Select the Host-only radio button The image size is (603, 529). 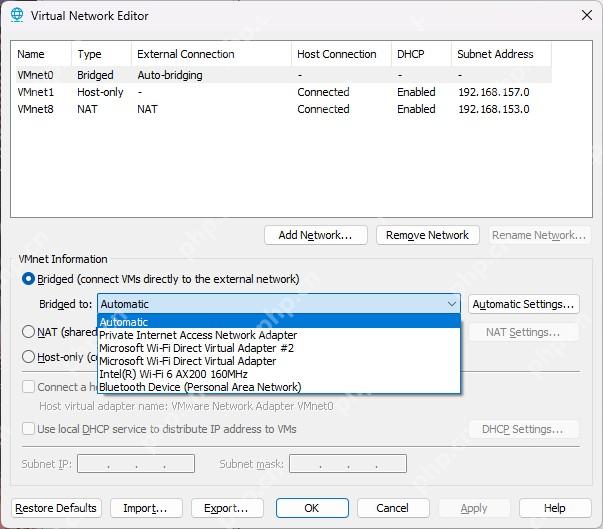[x=28, y=357]
